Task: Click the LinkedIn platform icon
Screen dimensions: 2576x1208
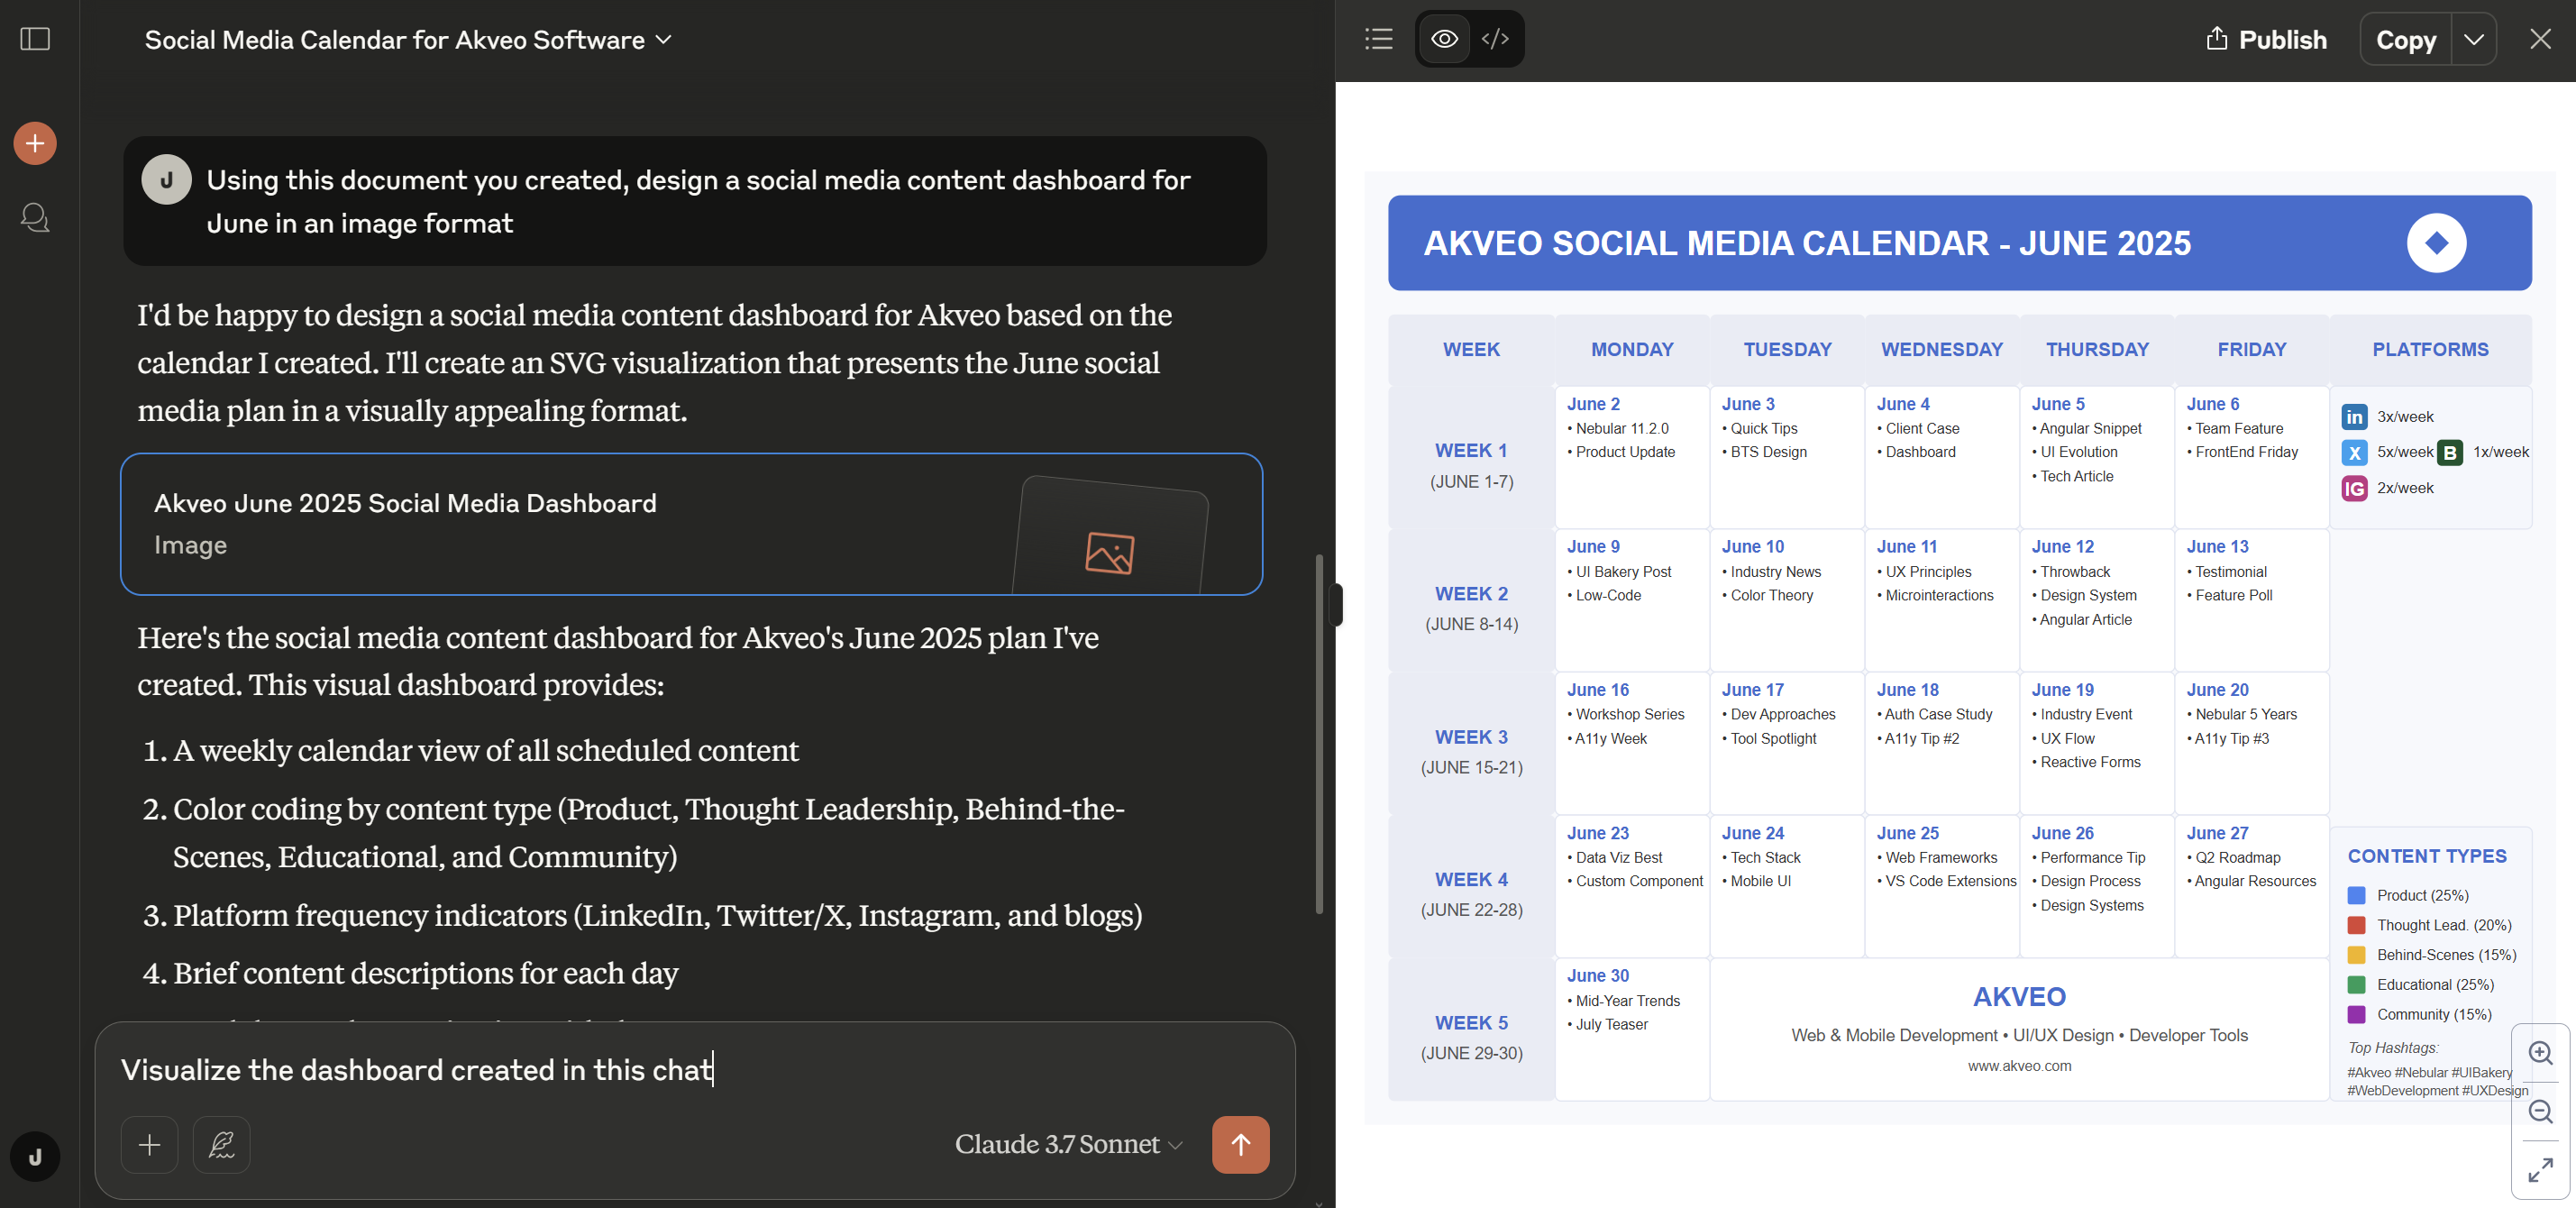Action: (x=2354, y=417)
